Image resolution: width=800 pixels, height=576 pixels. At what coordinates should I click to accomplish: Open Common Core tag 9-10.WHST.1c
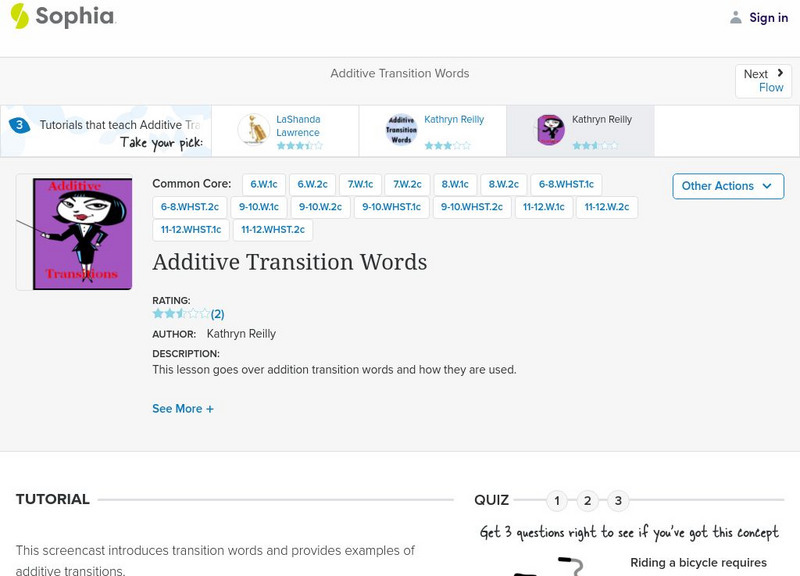point(391,207)
